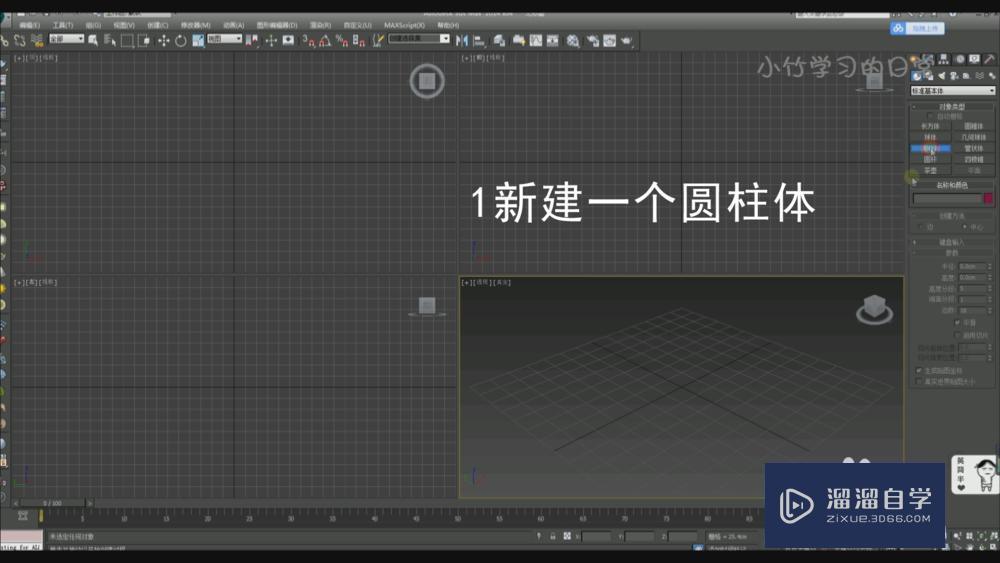
Task: Toggle 真实世界贴图大小 checkbox
Action: pyautogui.click(x=919, y=381)
